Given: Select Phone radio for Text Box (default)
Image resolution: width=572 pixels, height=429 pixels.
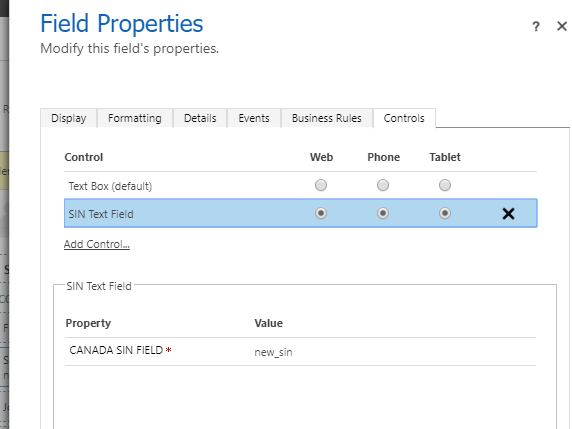Looking at the screenshot, I should pyautogui.click(x=383, y=185).
